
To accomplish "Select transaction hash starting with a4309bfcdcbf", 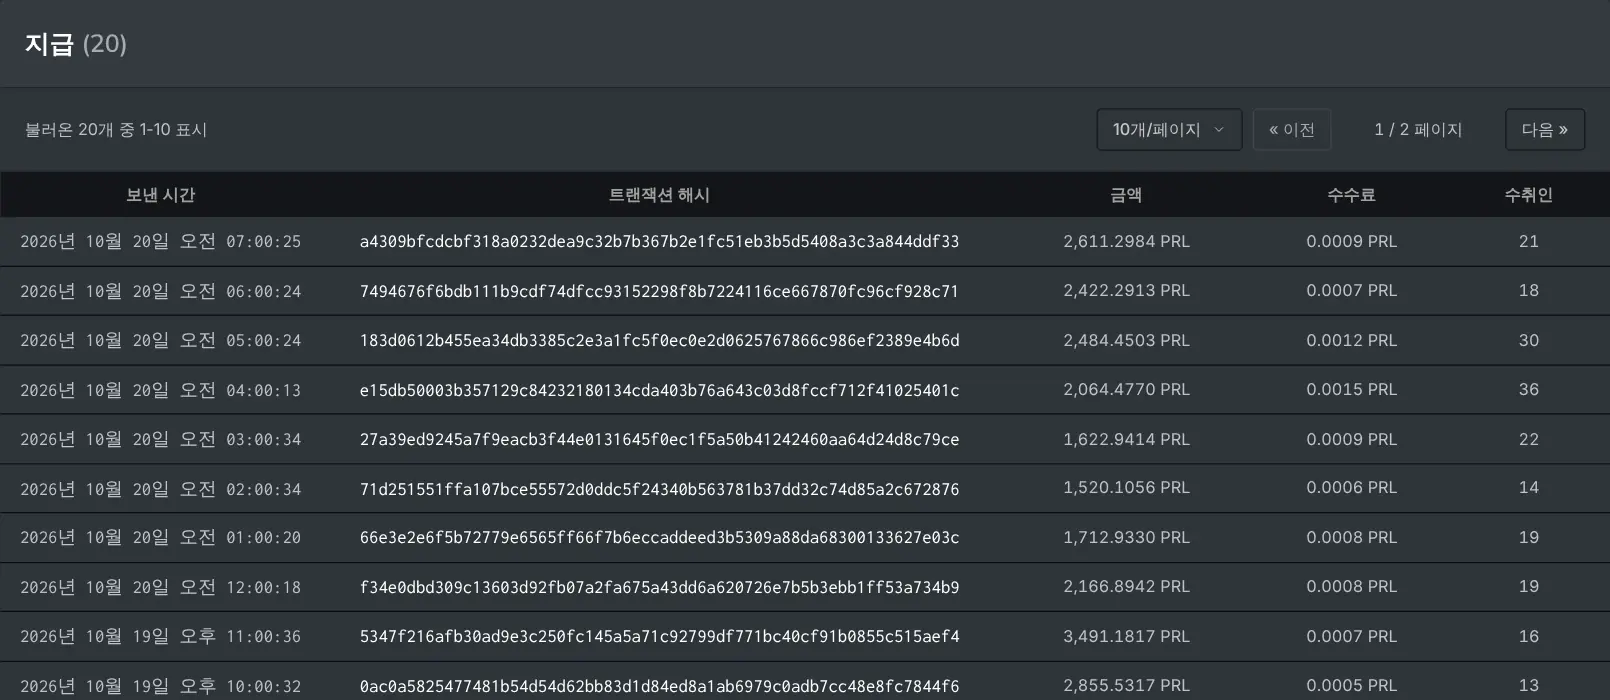I will point(659,242).
